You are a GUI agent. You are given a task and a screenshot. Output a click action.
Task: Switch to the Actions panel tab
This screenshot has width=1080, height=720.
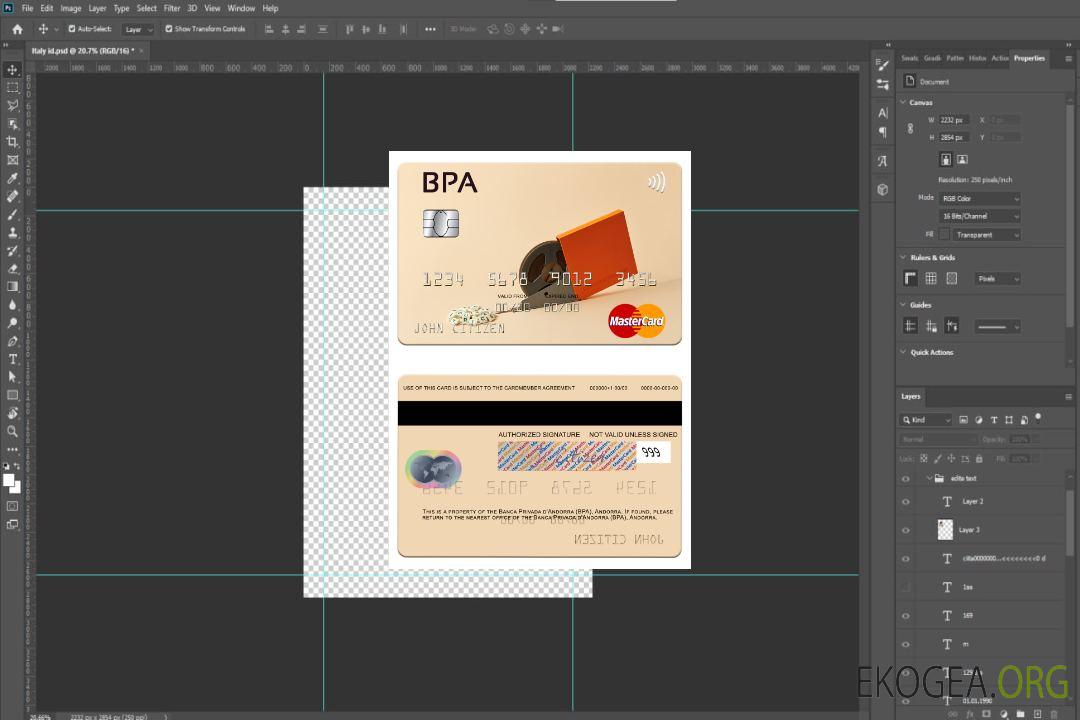click(999, 59)
